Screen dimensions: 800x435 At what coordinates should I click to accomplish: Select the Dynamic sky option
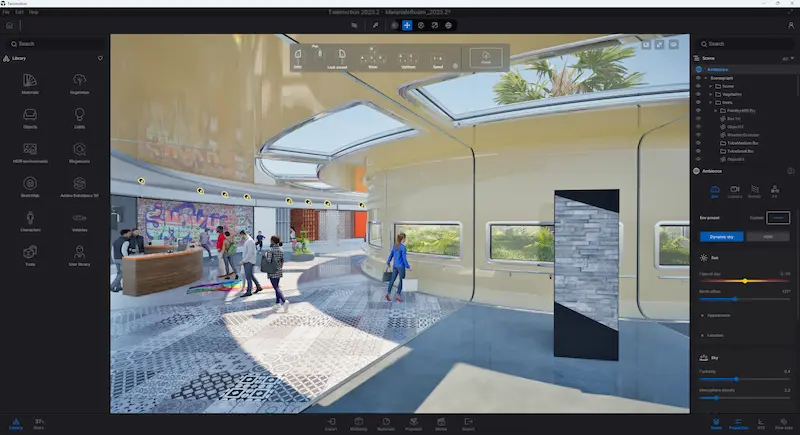[x=720, y=236]
